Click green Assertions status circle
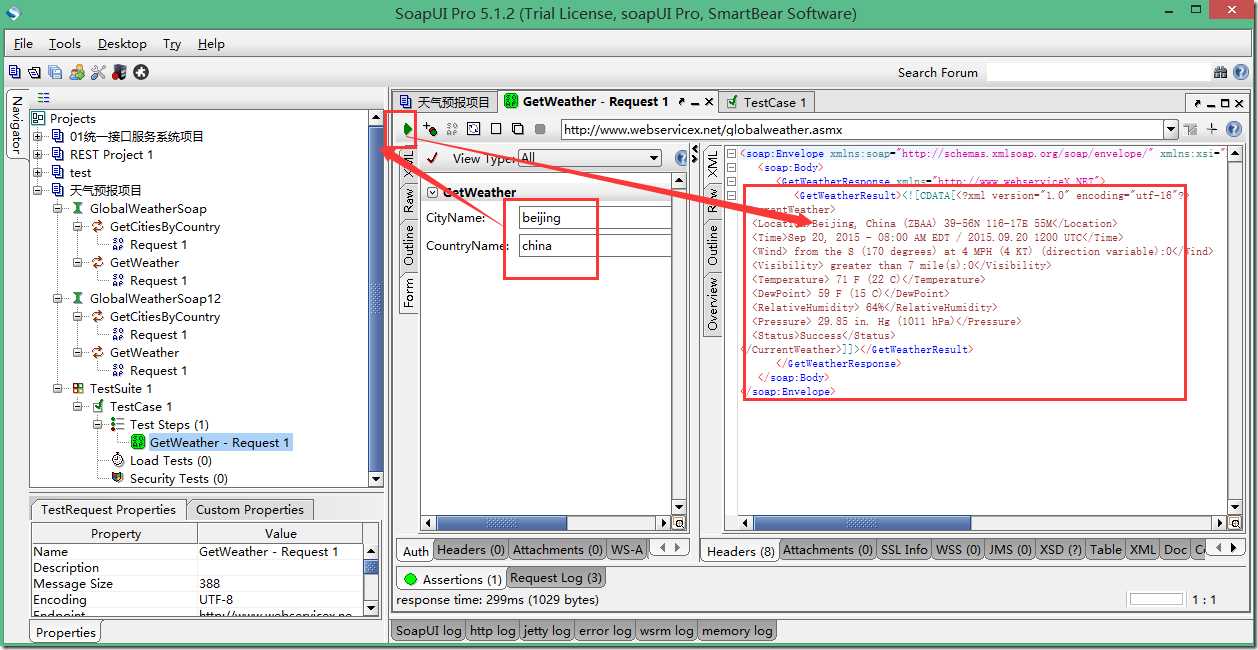 pyautogui.click(x=410, y=579)
